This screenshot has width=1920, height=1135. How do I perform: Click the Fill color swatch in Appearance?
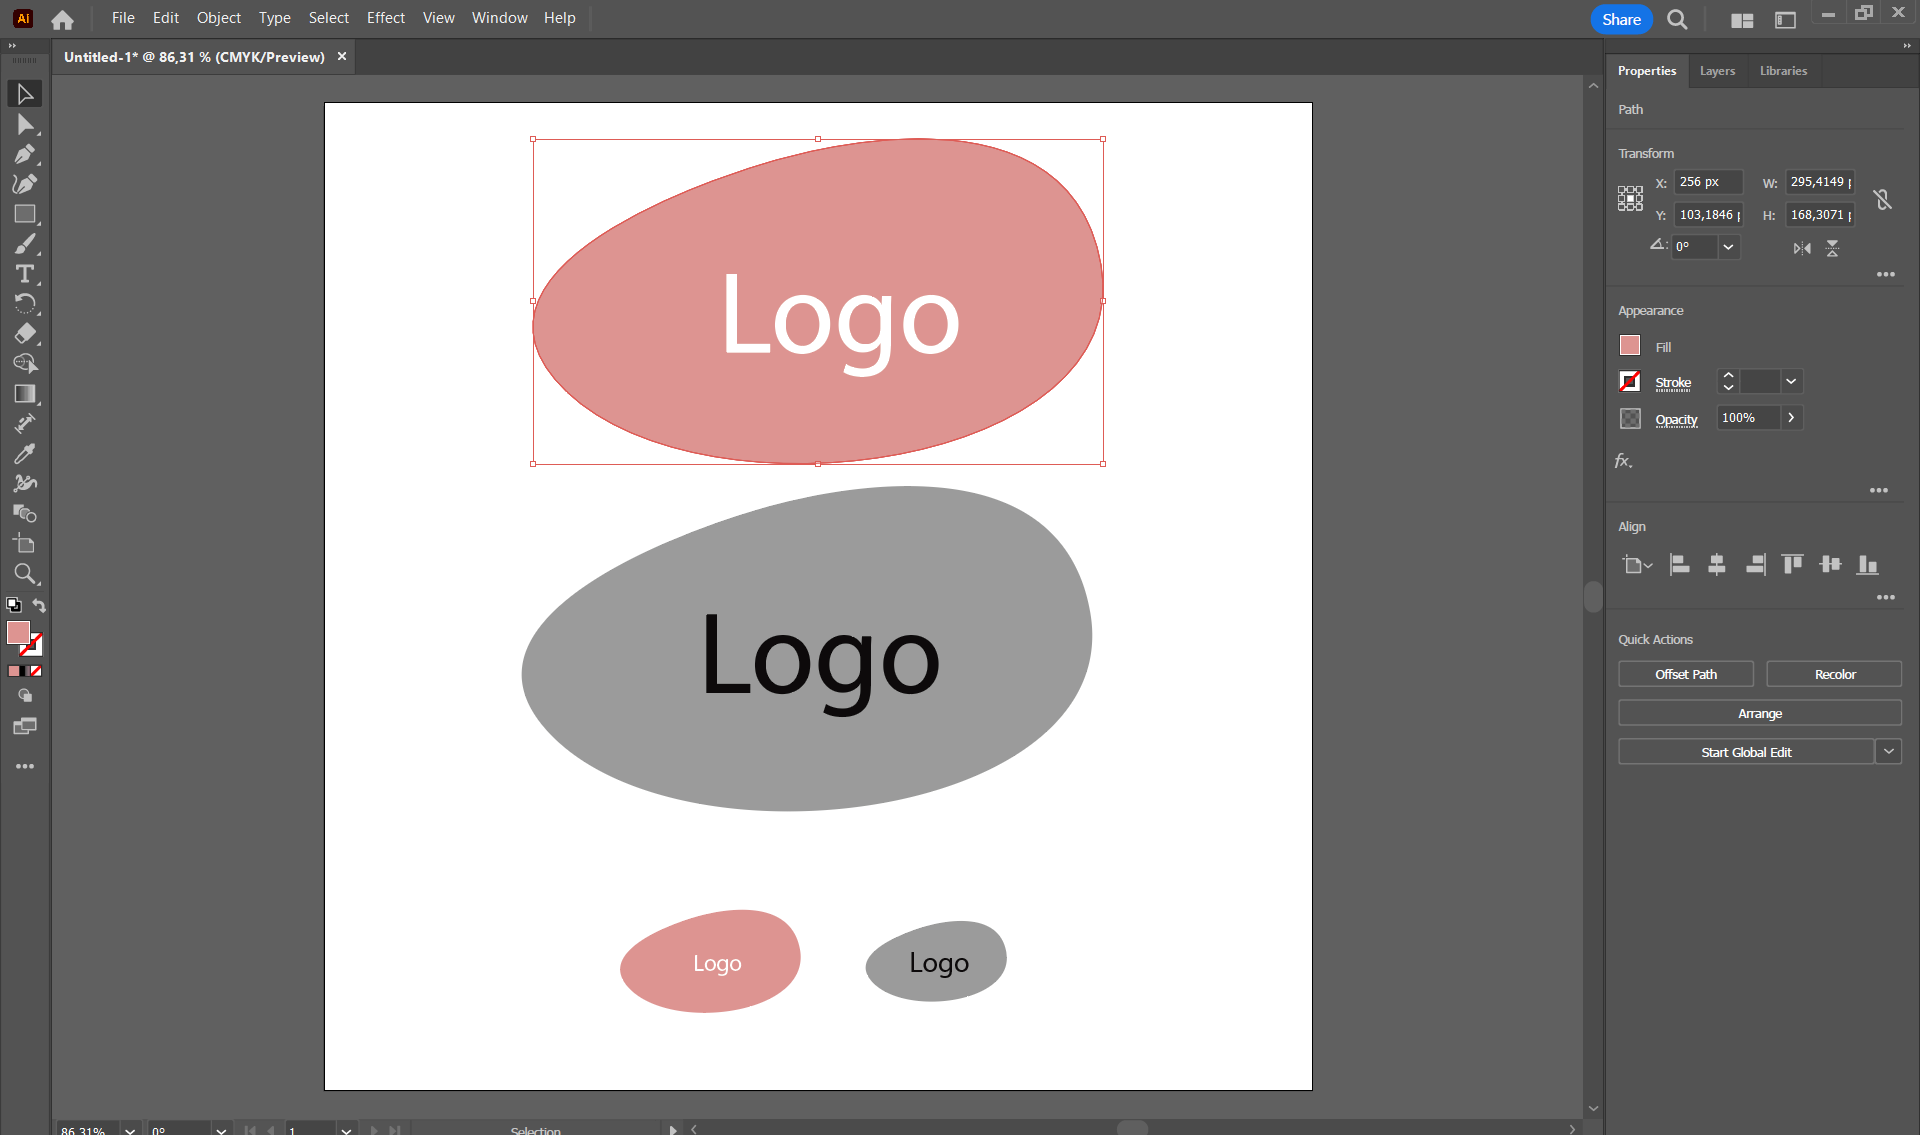[x=1630, y=346]
